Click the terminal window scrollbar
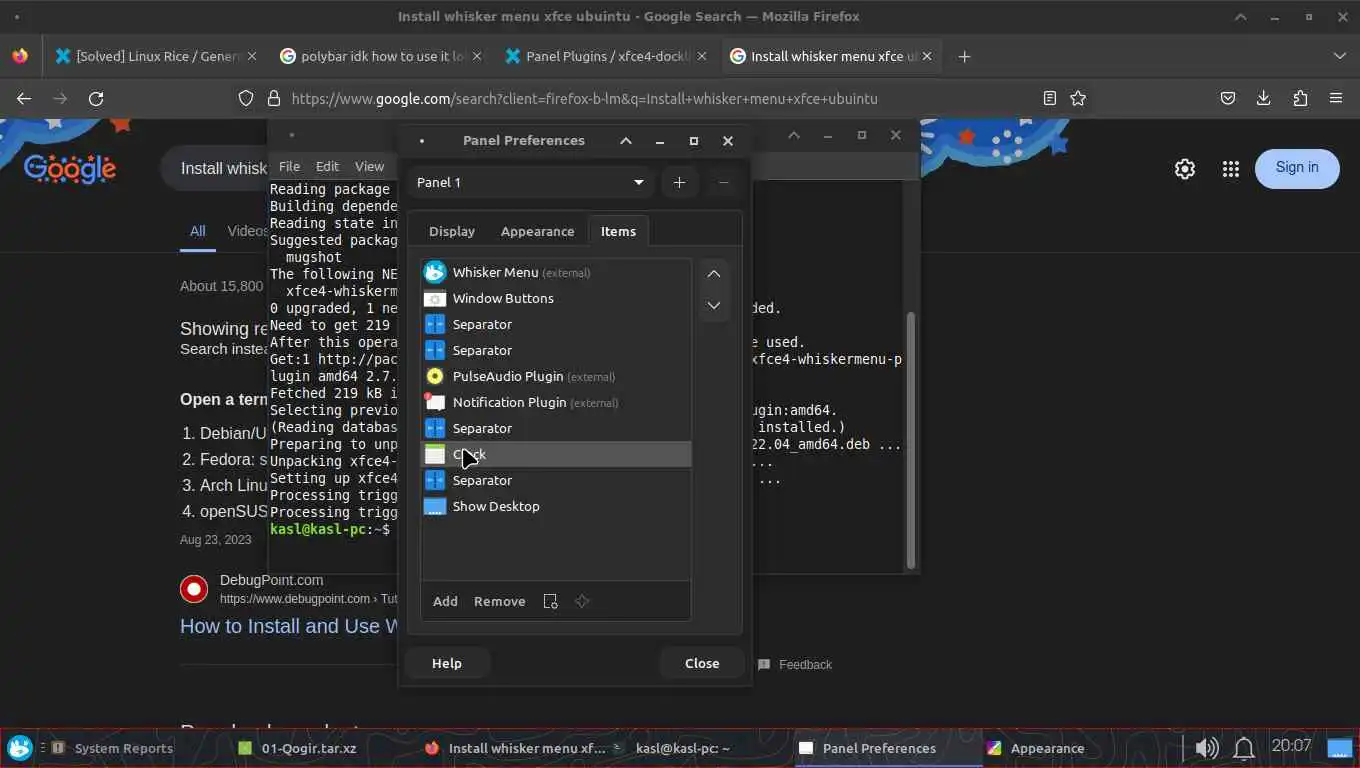The image size is (1360, 768). coord(910,440)
